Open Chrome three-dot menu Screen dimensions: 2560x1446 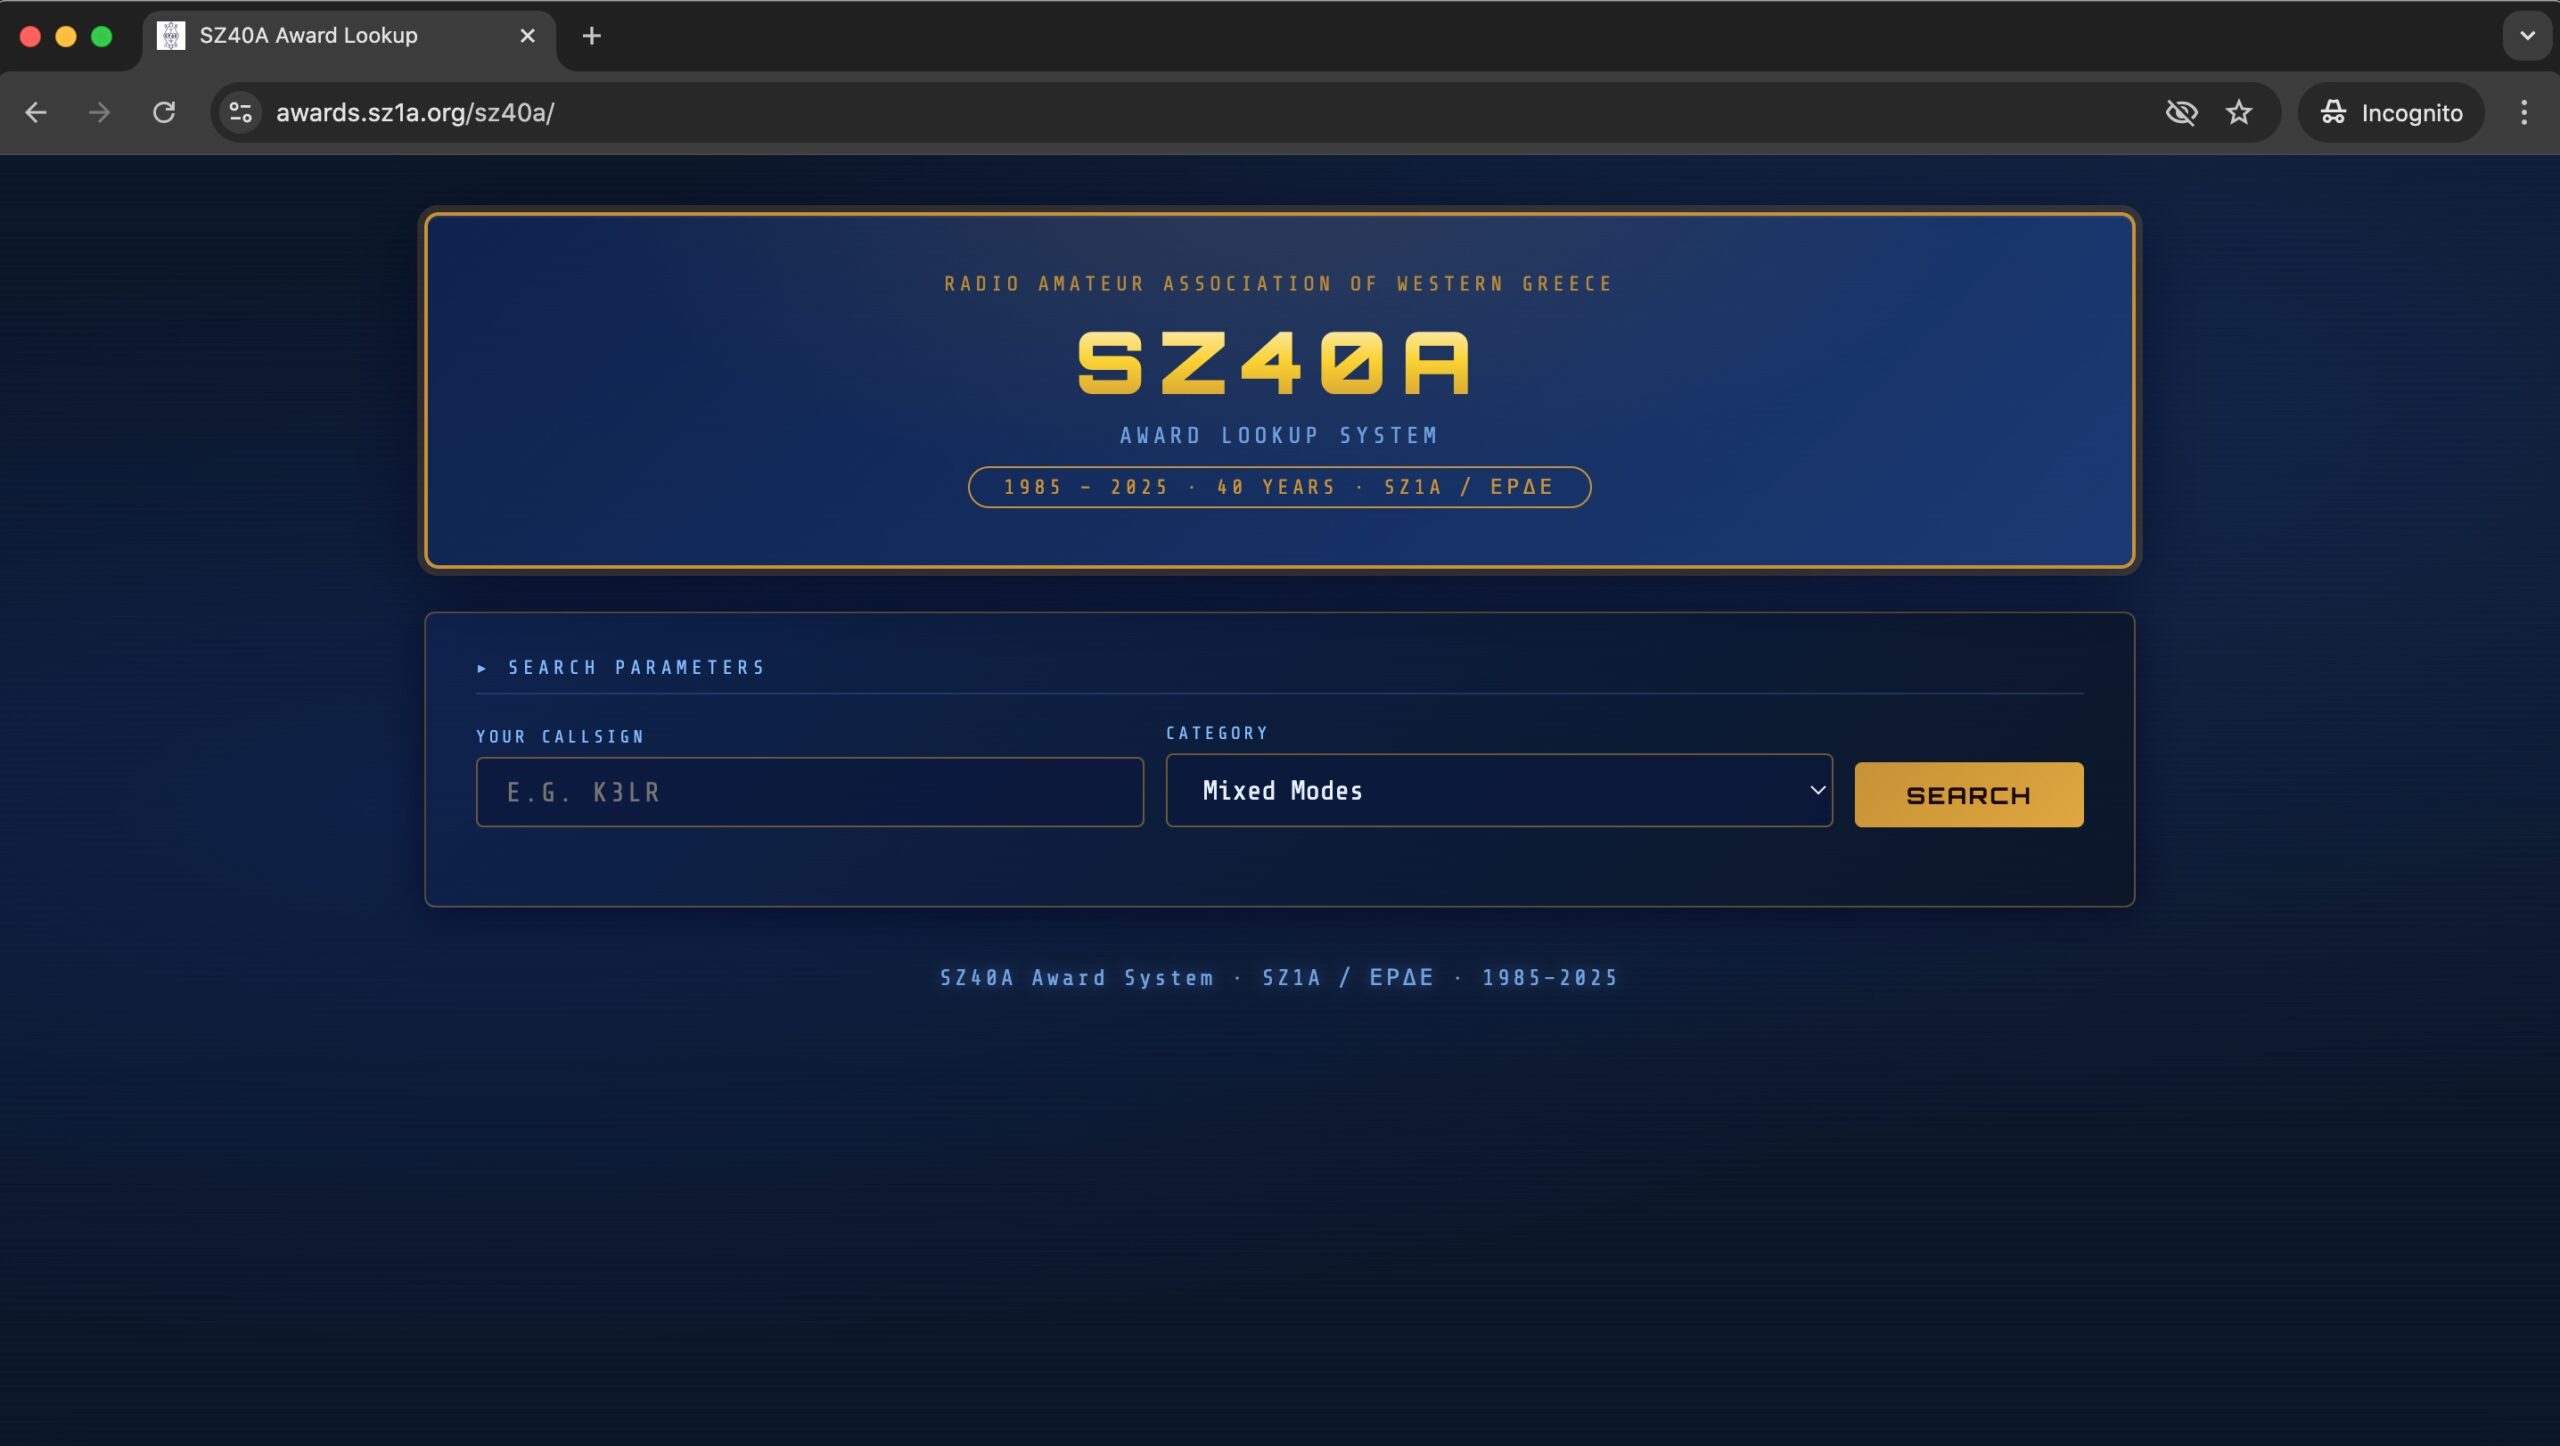(2523, 112)
